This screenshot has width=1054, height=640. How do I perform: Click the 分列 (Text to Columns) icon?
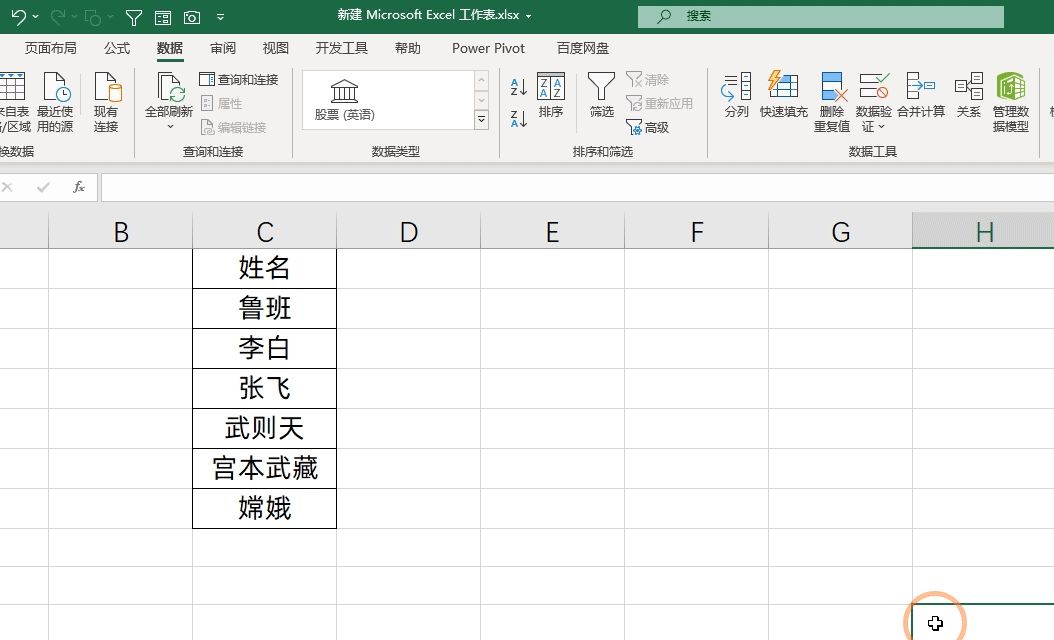tap(736, 88)
